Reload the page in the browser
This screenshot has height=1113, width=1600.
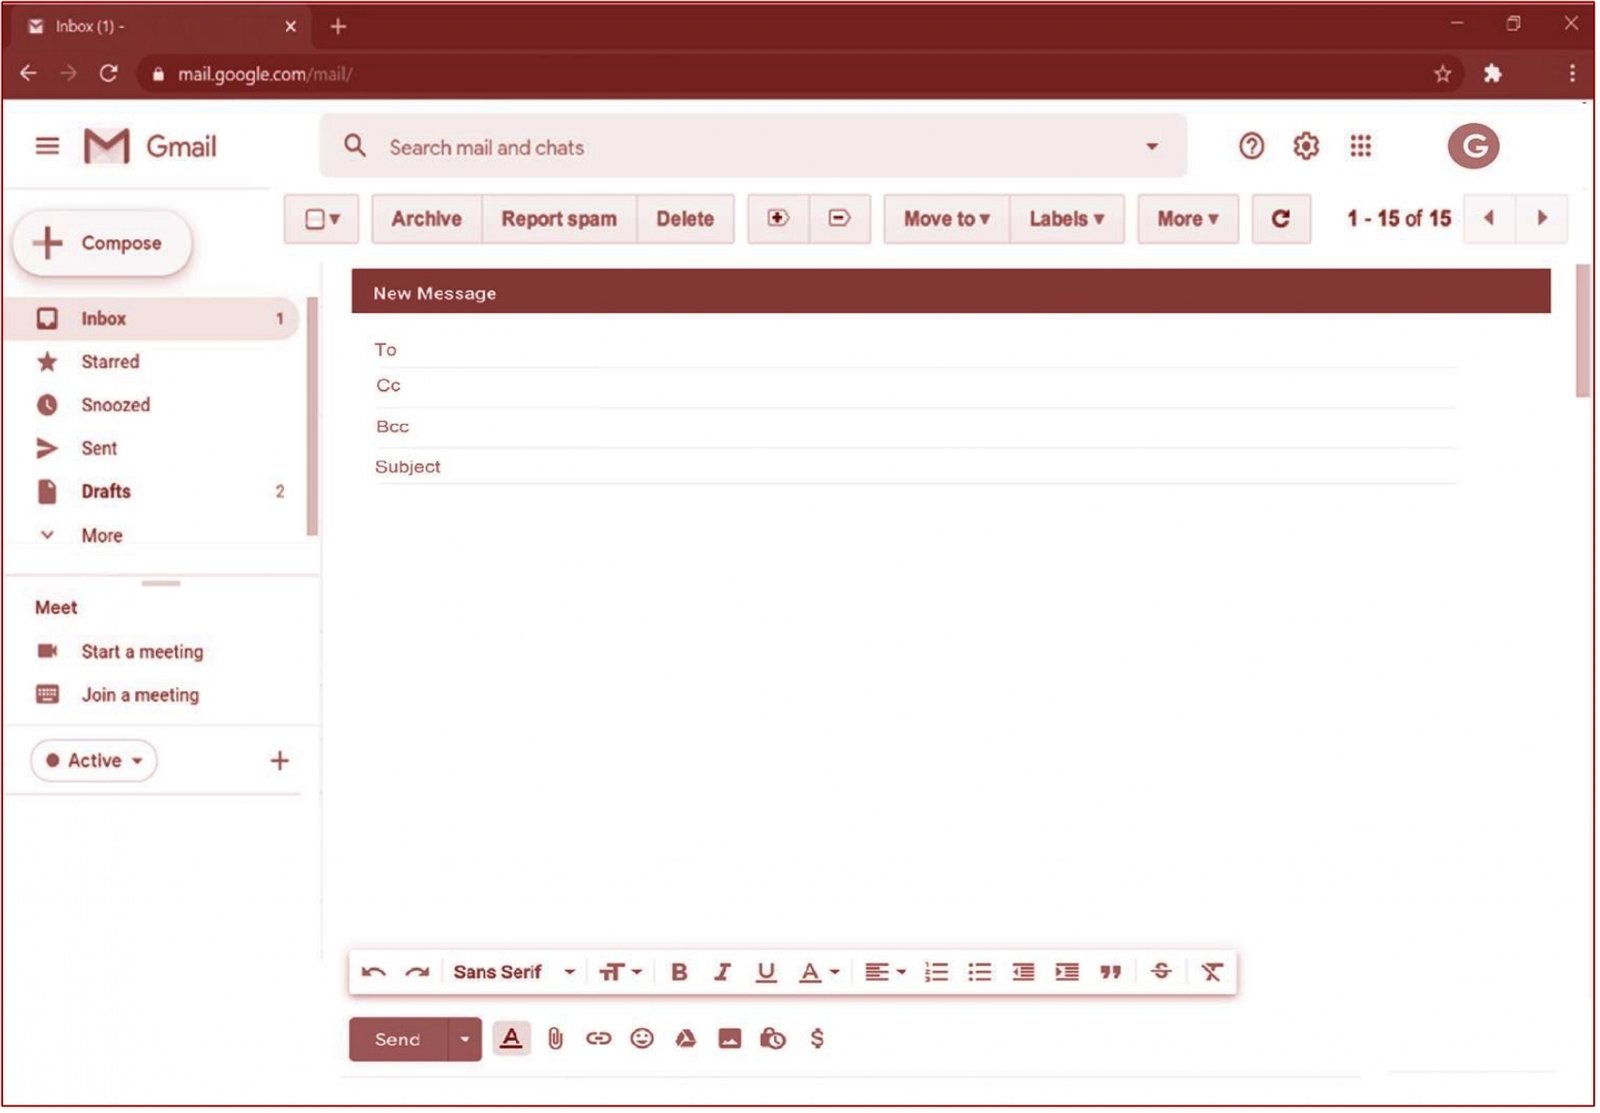pyautogui.click(x=108, y=74)
